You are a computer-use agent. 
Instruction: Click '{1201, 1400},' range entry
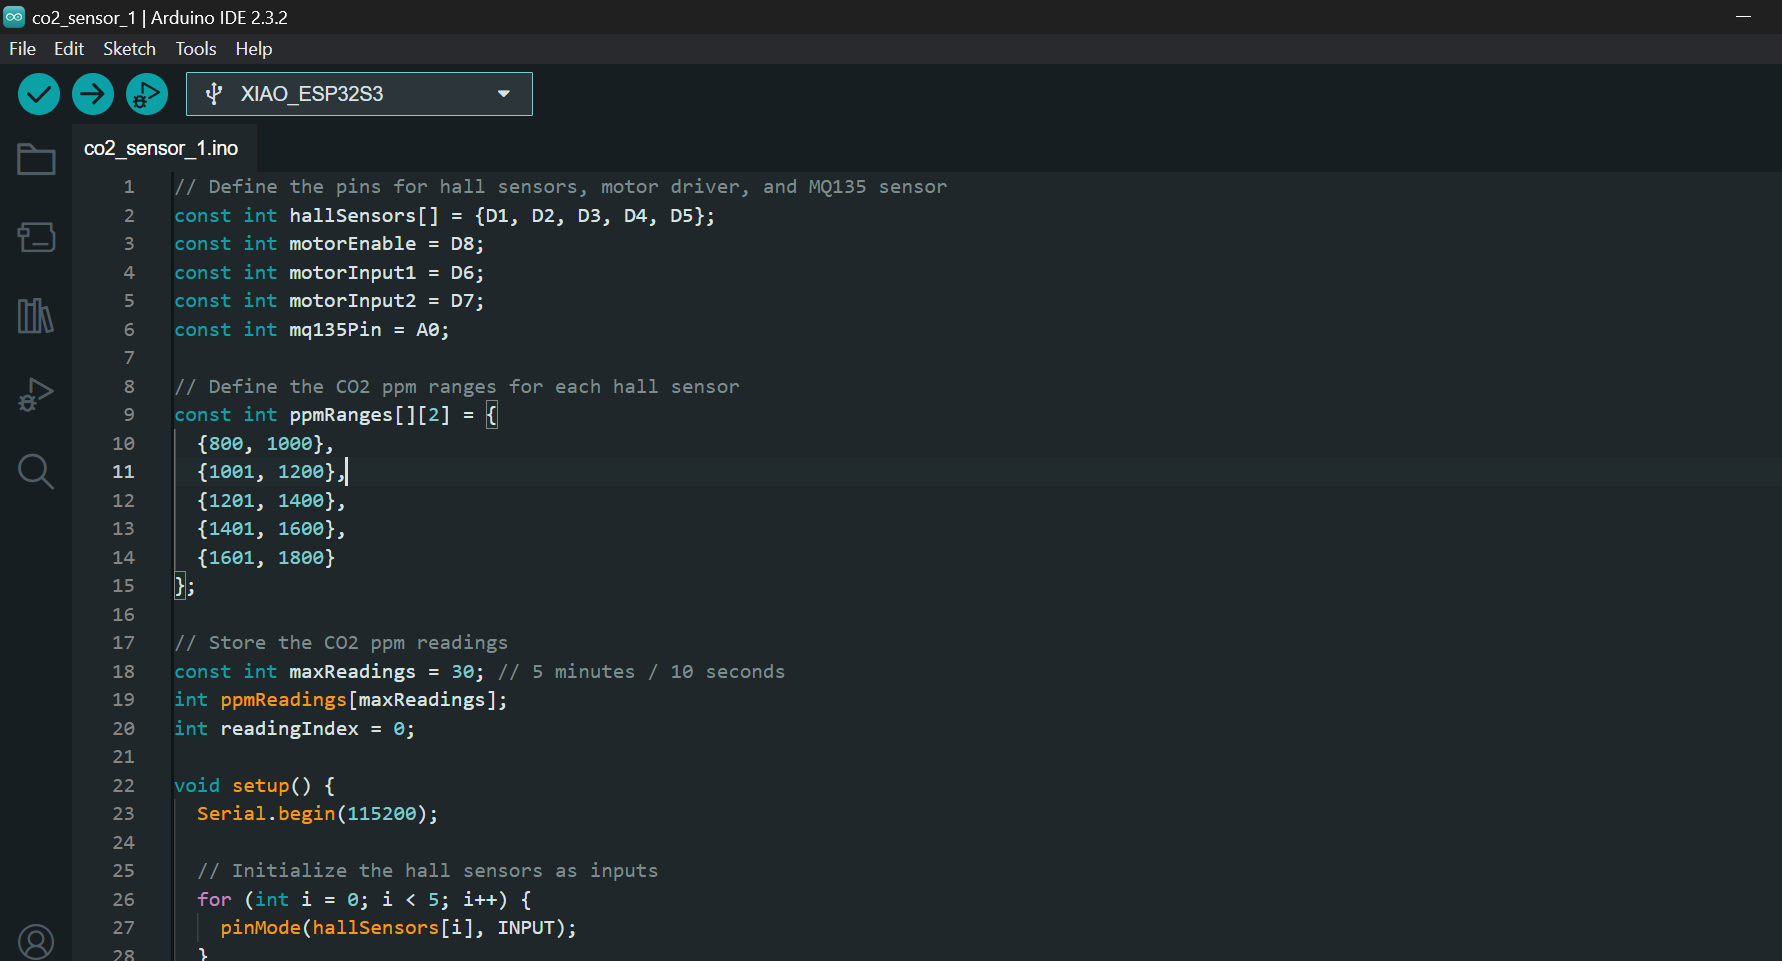pos(271,501)
